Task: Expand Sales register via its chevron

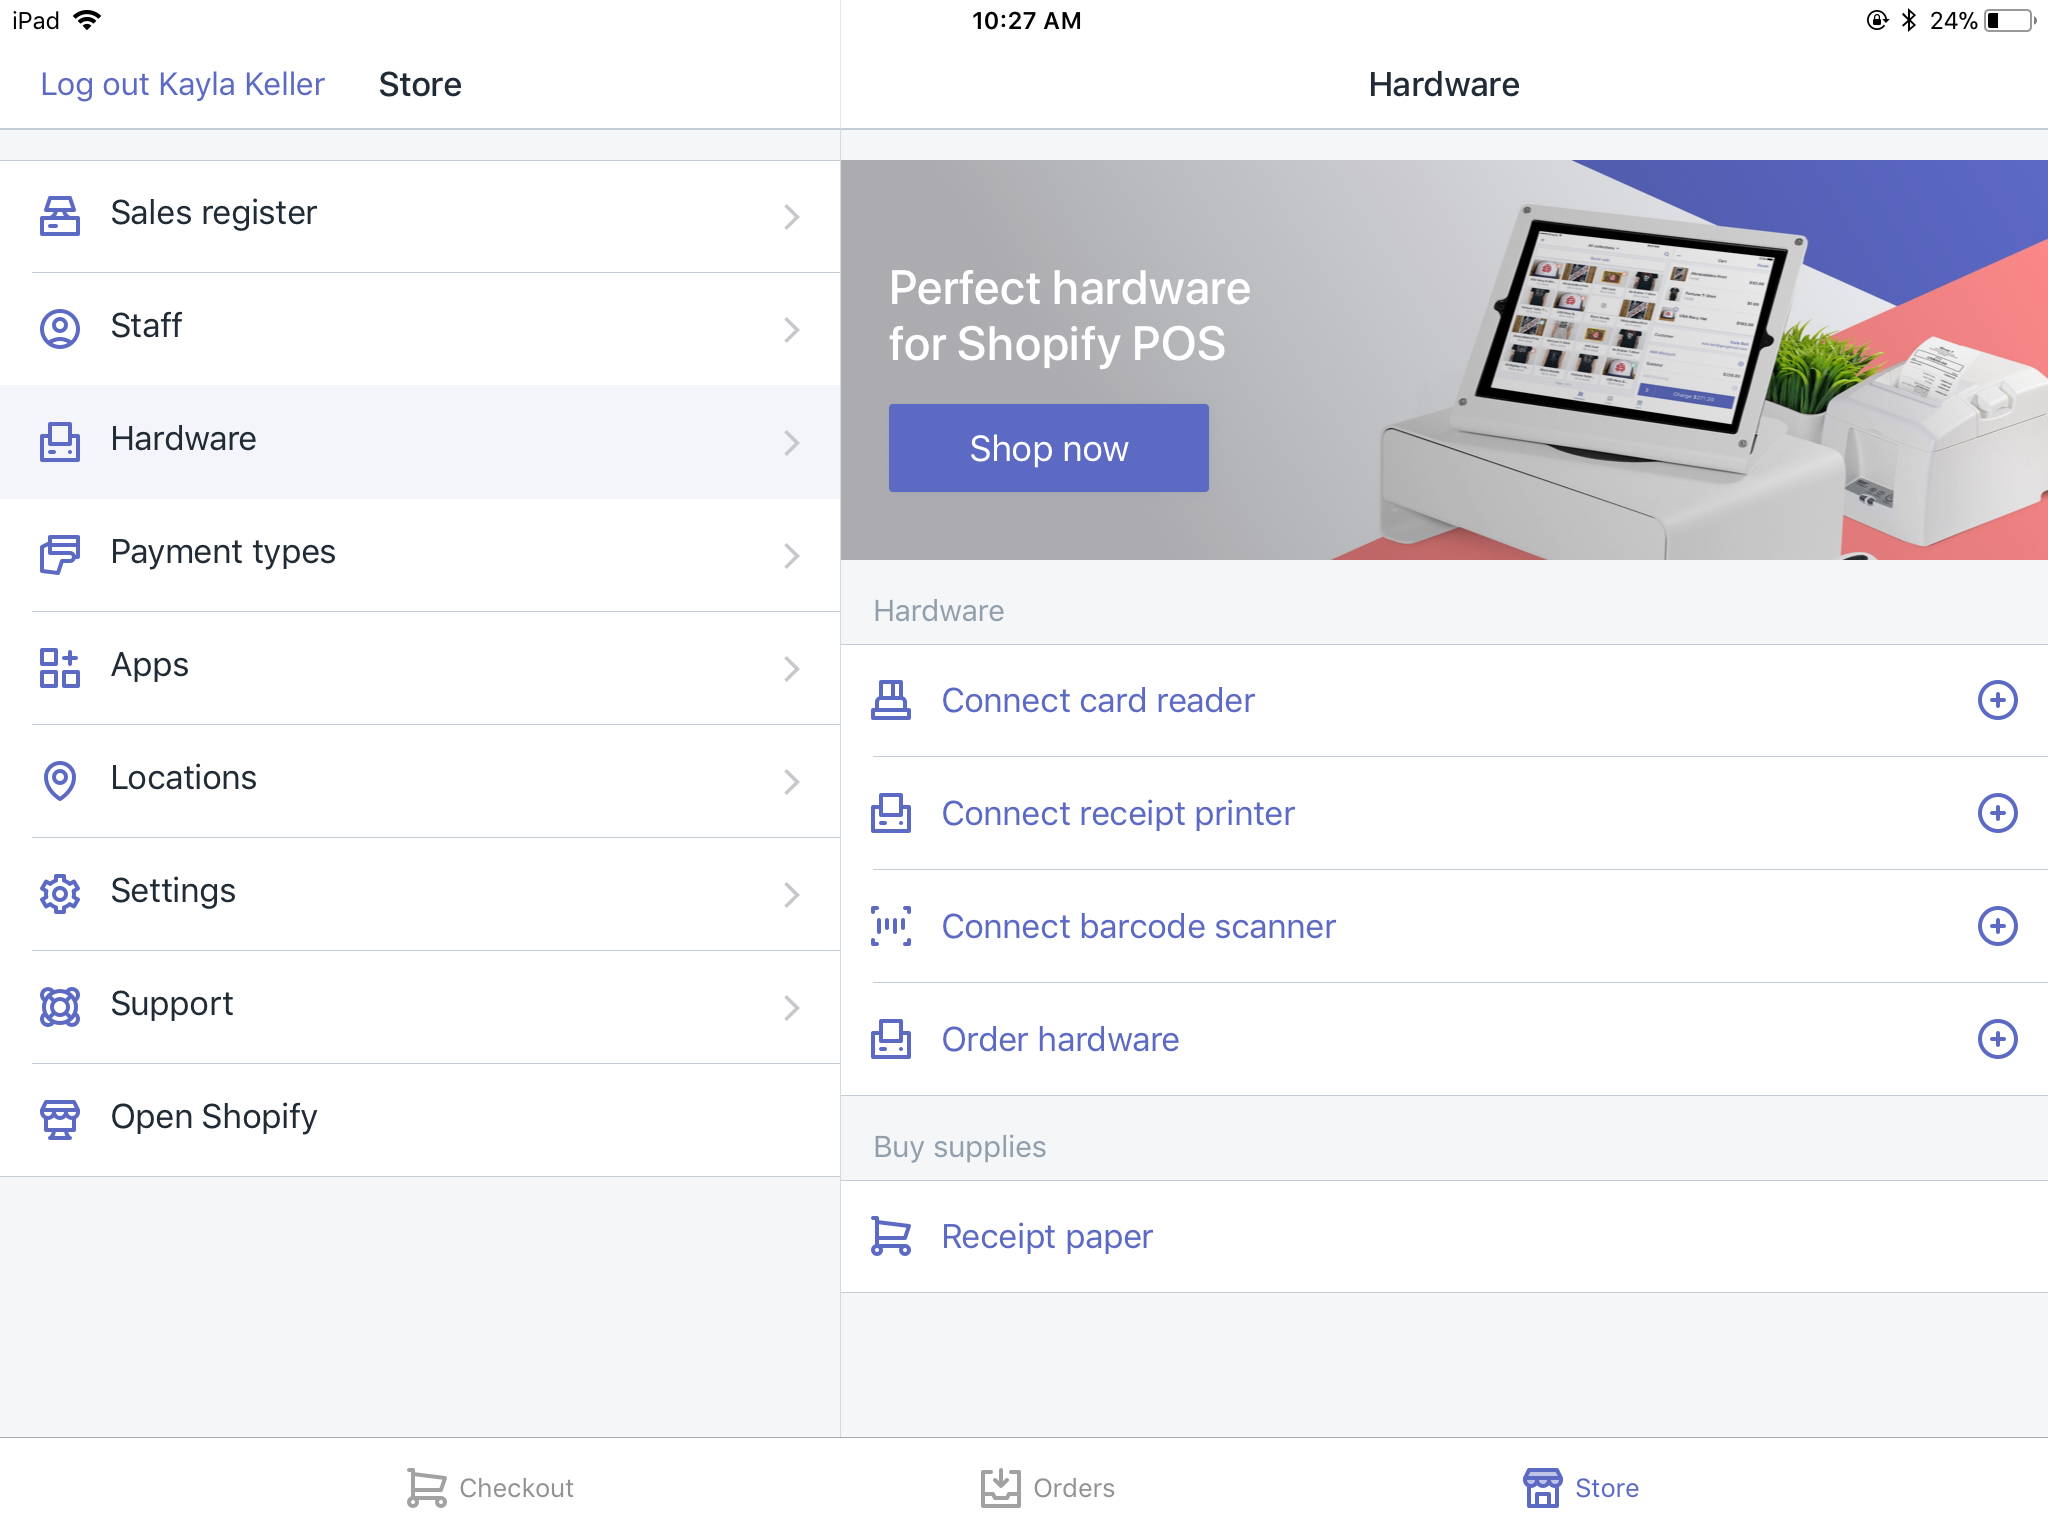Action: pyautogui.click(x=792, y=217)
